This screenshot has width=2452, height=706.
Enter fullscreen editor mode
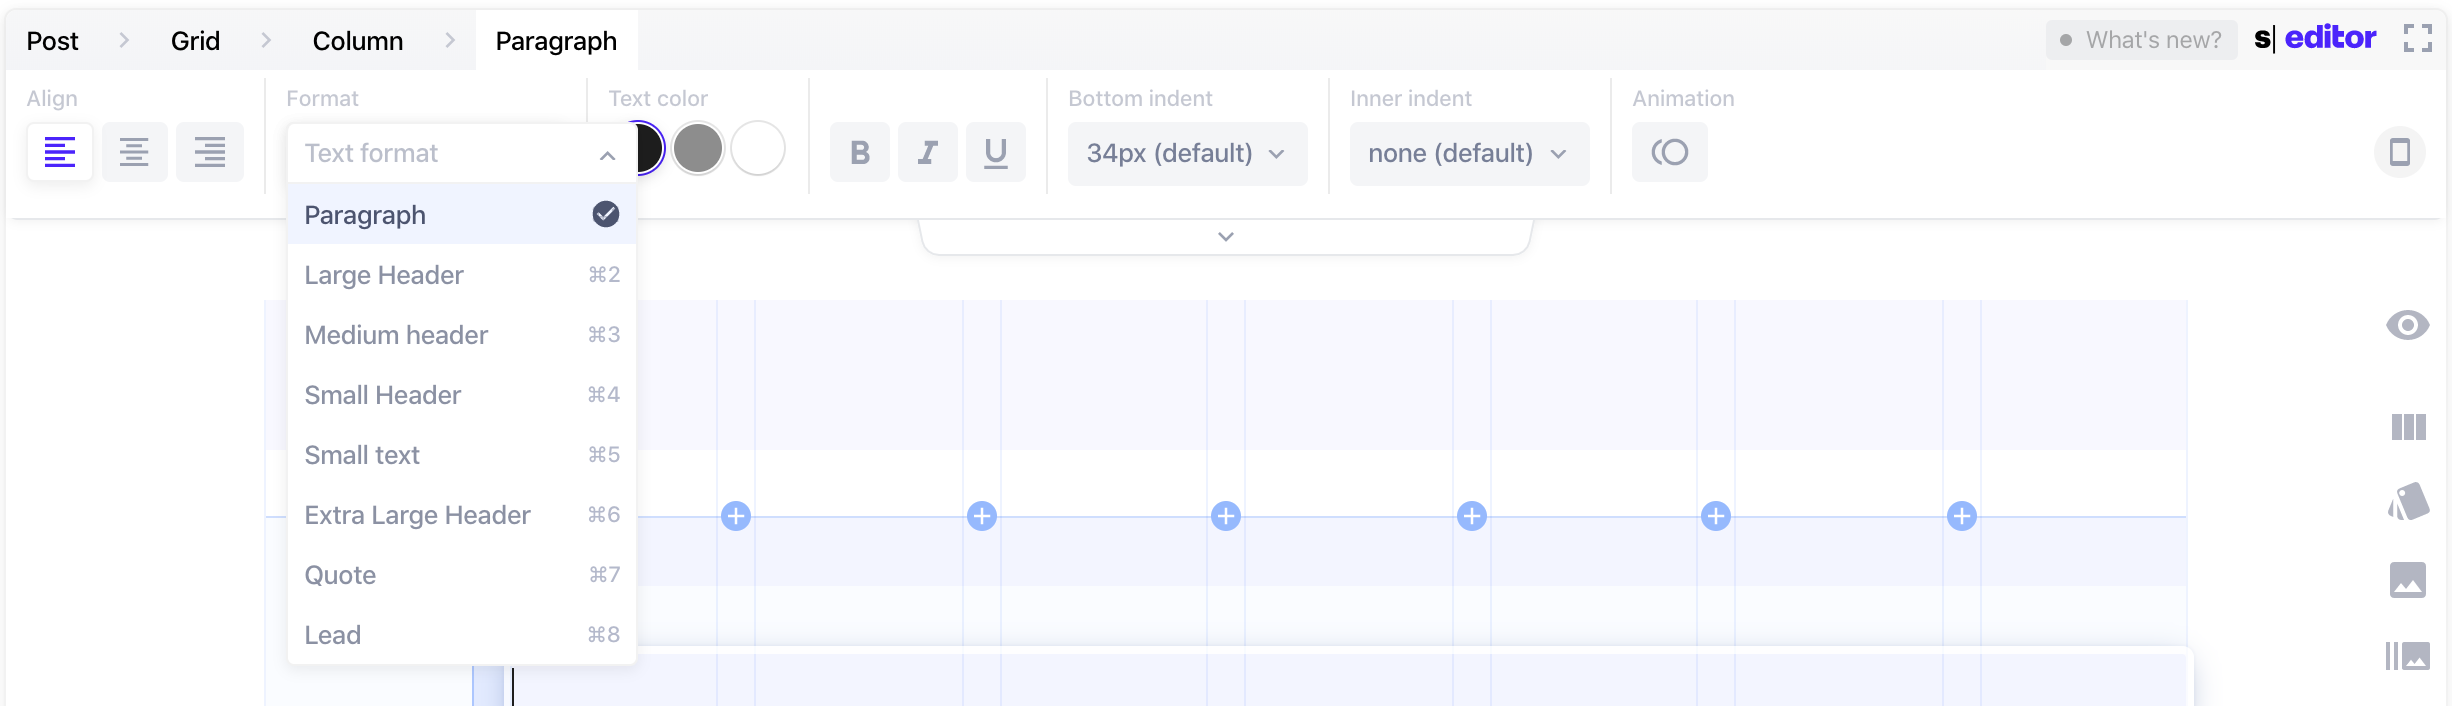click(x=2417, y=39)
